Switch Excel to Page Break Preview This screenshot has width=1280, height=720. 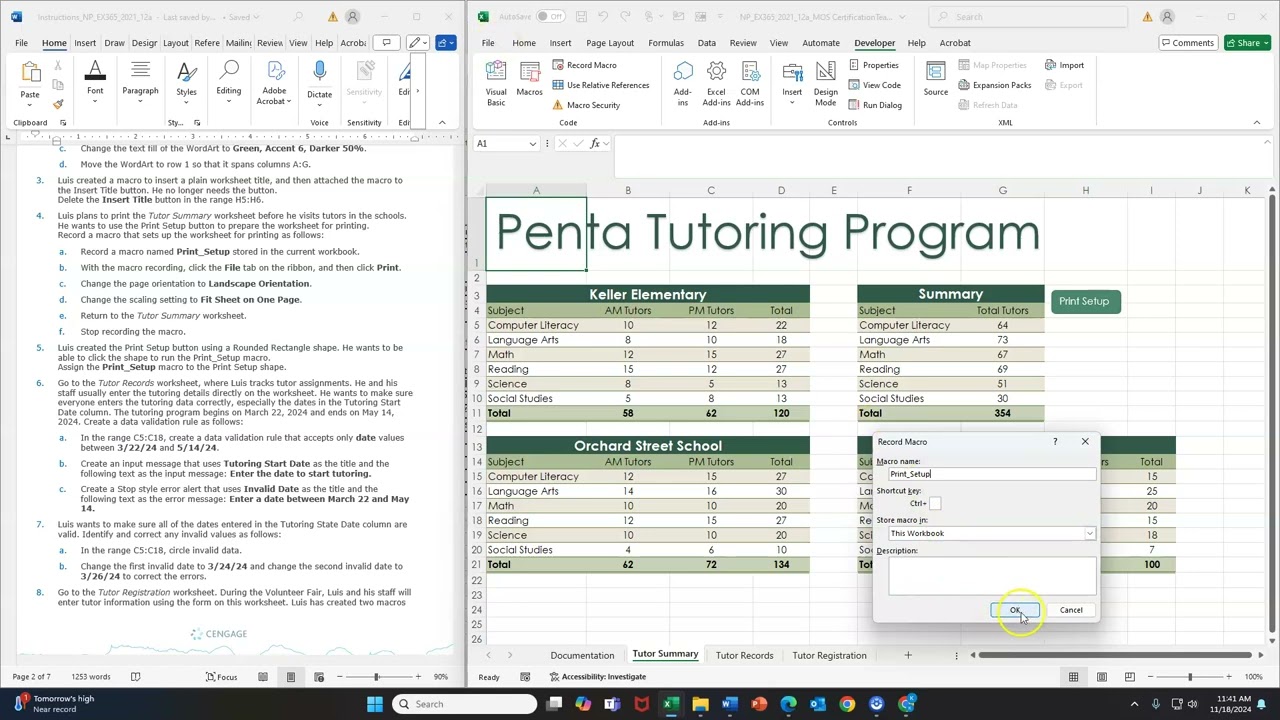pos(1131,677)
